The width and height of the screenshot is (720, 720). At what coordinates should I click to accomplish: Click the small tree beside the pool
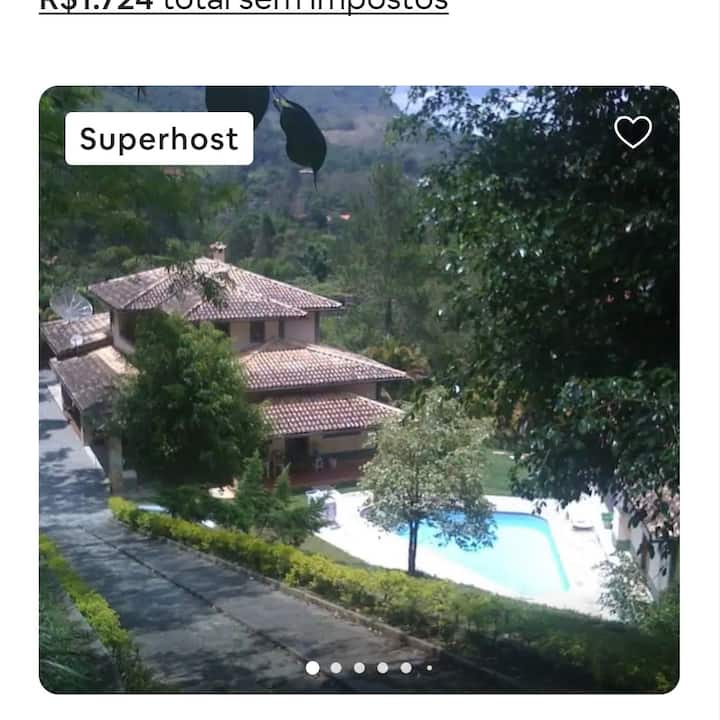pyautogui.click(x=427, y=478)
